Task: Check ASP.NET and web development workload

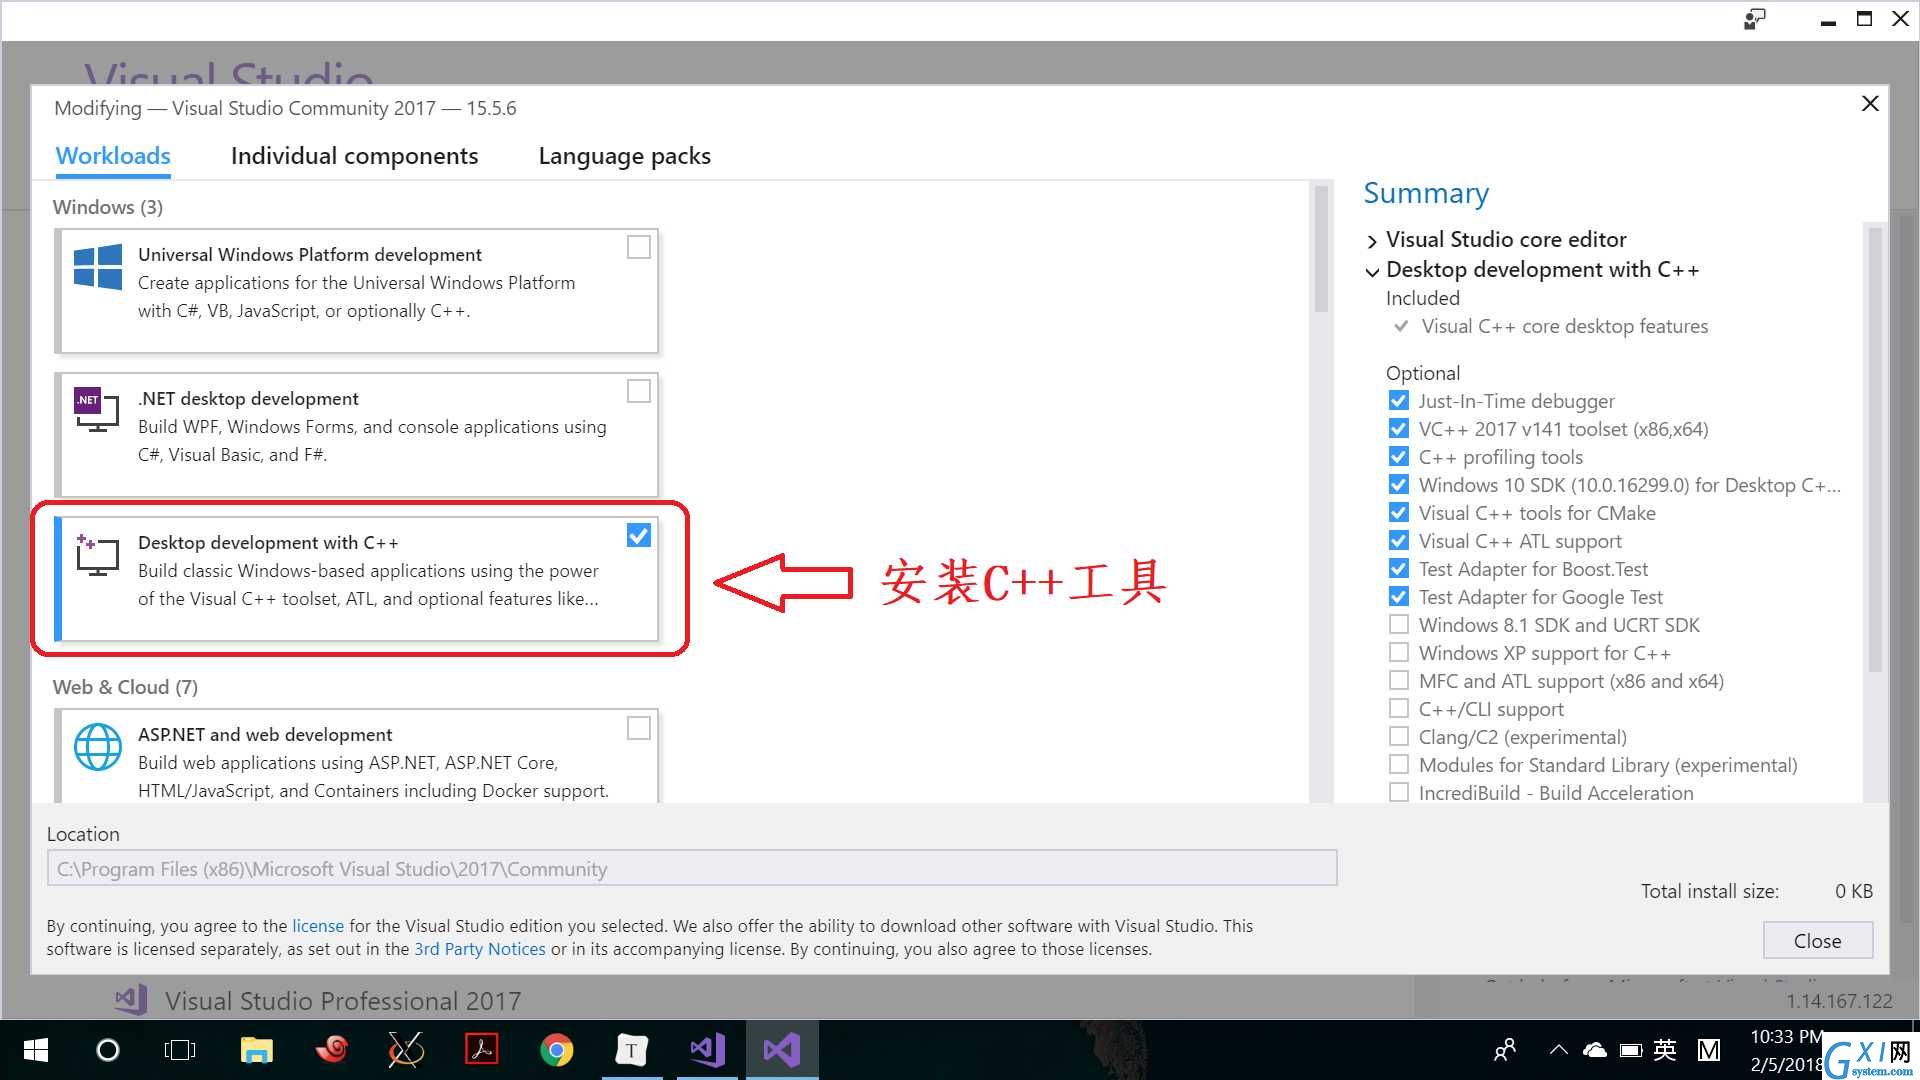Action: (638, 728)
